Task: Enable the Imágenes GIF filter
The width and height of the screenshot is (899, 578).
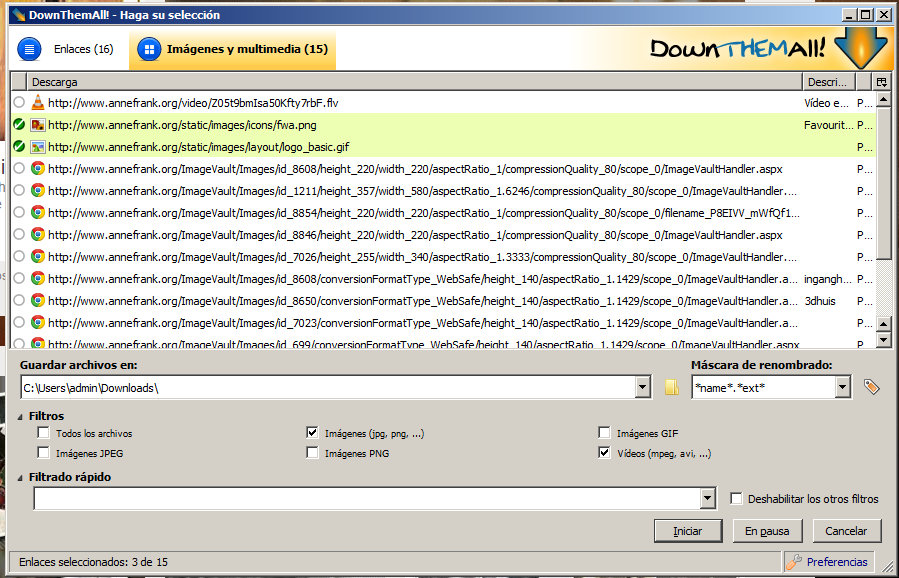Action: point(604,433)
